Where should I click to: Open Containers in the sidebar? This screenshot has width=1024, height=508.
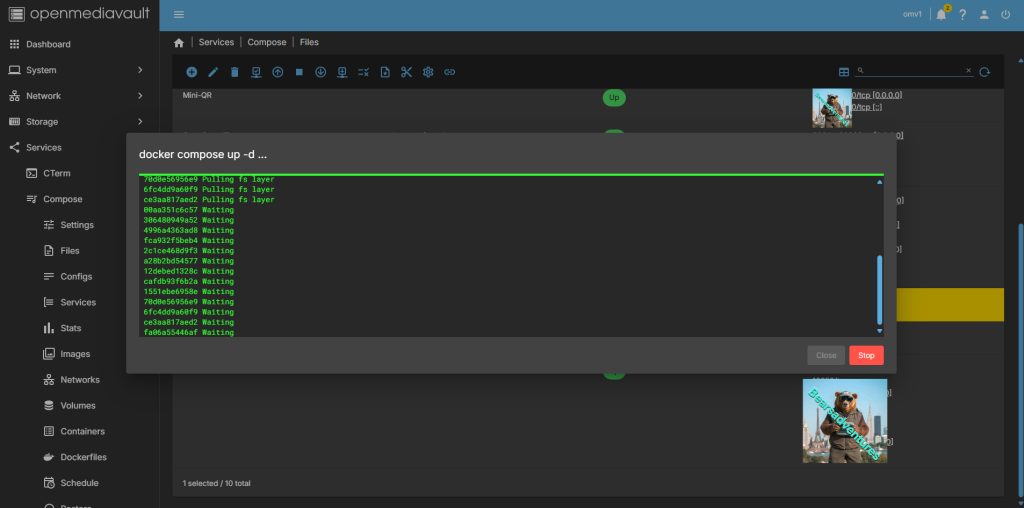(82, 431)
